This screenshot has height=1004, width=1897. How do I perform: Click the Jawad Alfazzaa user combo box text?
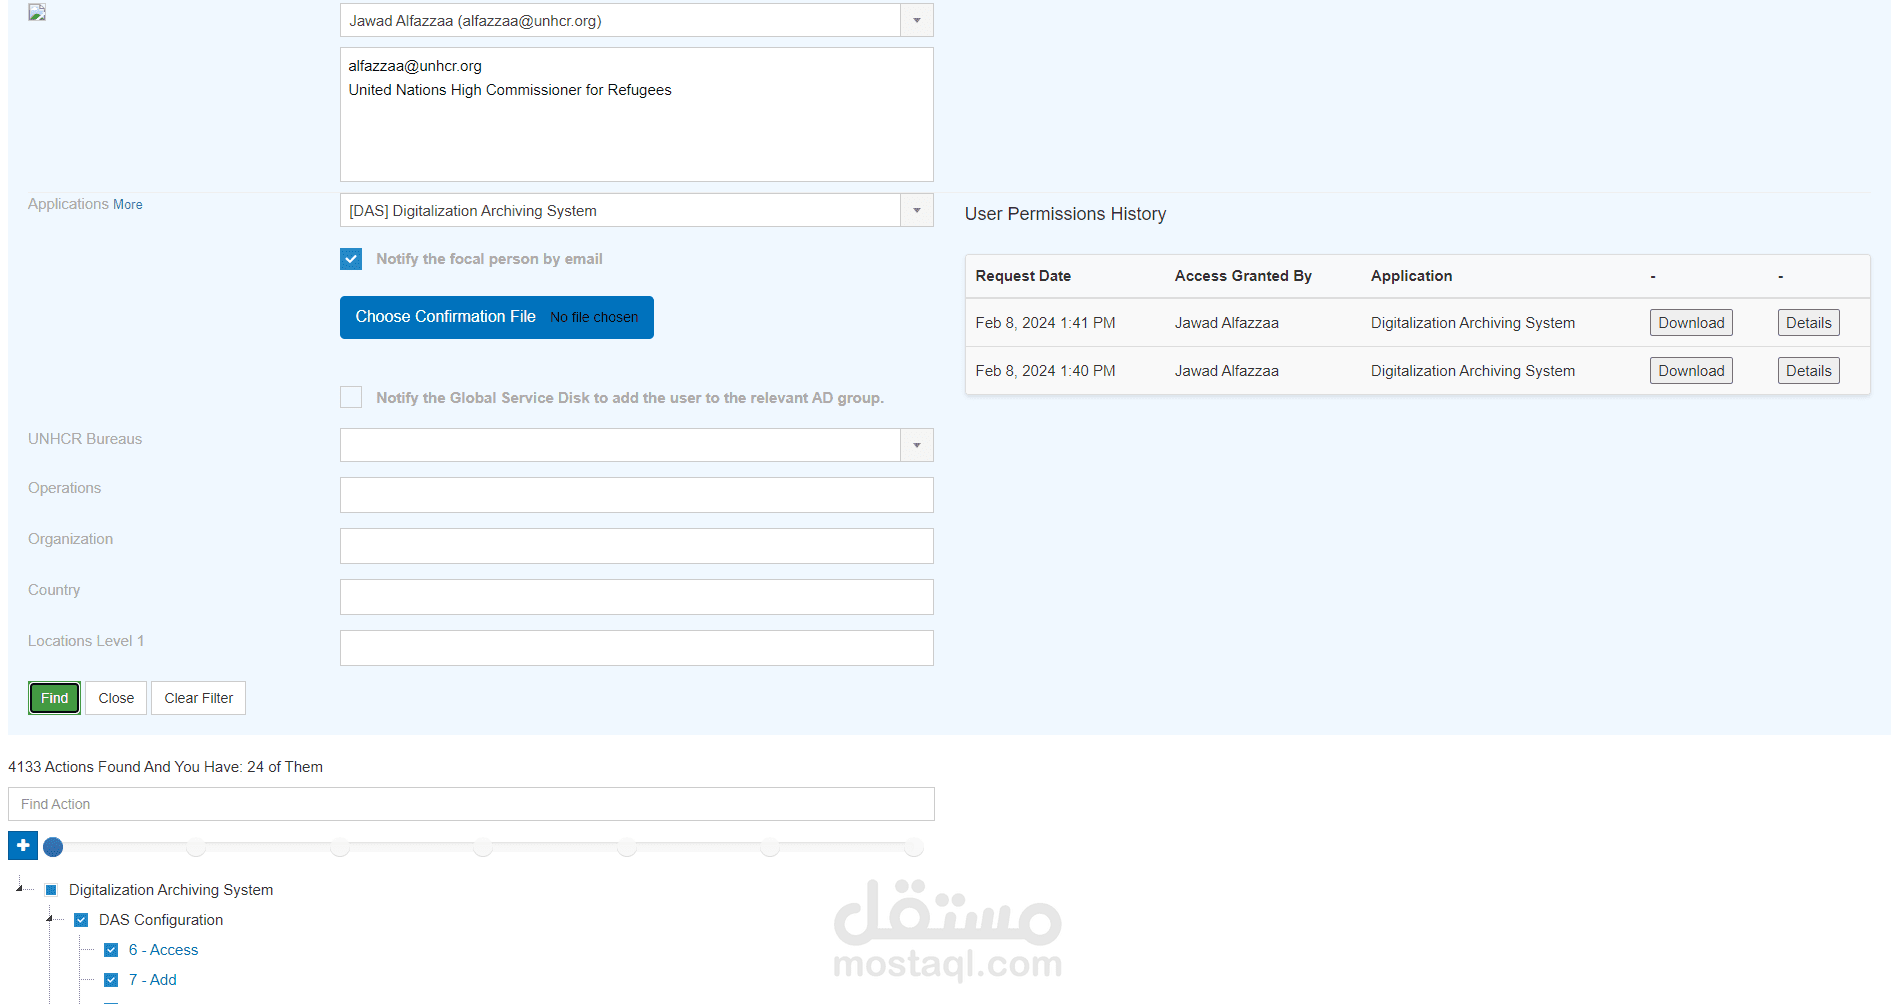tap(475, 21)
